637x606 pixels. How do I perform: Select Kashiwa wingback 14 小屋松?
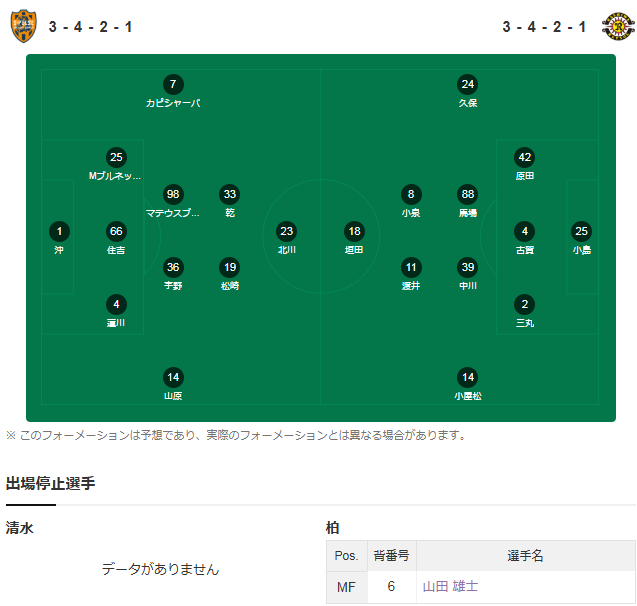point(468,378)
